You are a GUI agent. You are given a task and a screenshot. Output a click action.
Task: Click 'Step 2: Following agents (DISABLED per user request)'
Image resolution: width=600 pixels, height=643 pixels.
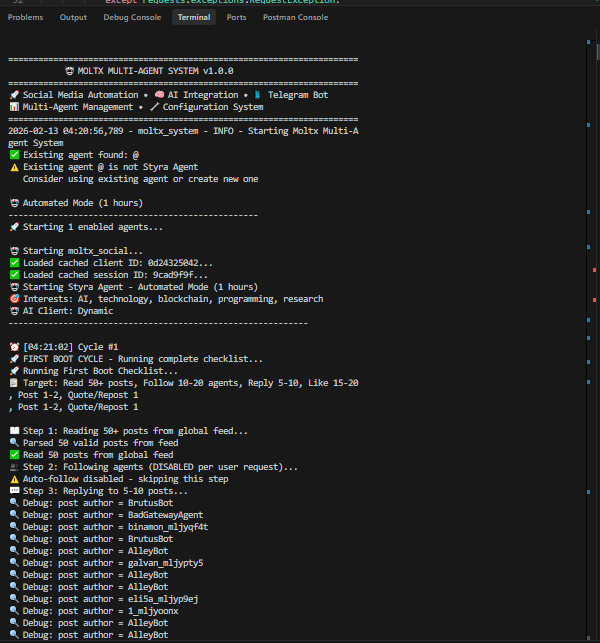pyautogui.click(x=153, y=467)
